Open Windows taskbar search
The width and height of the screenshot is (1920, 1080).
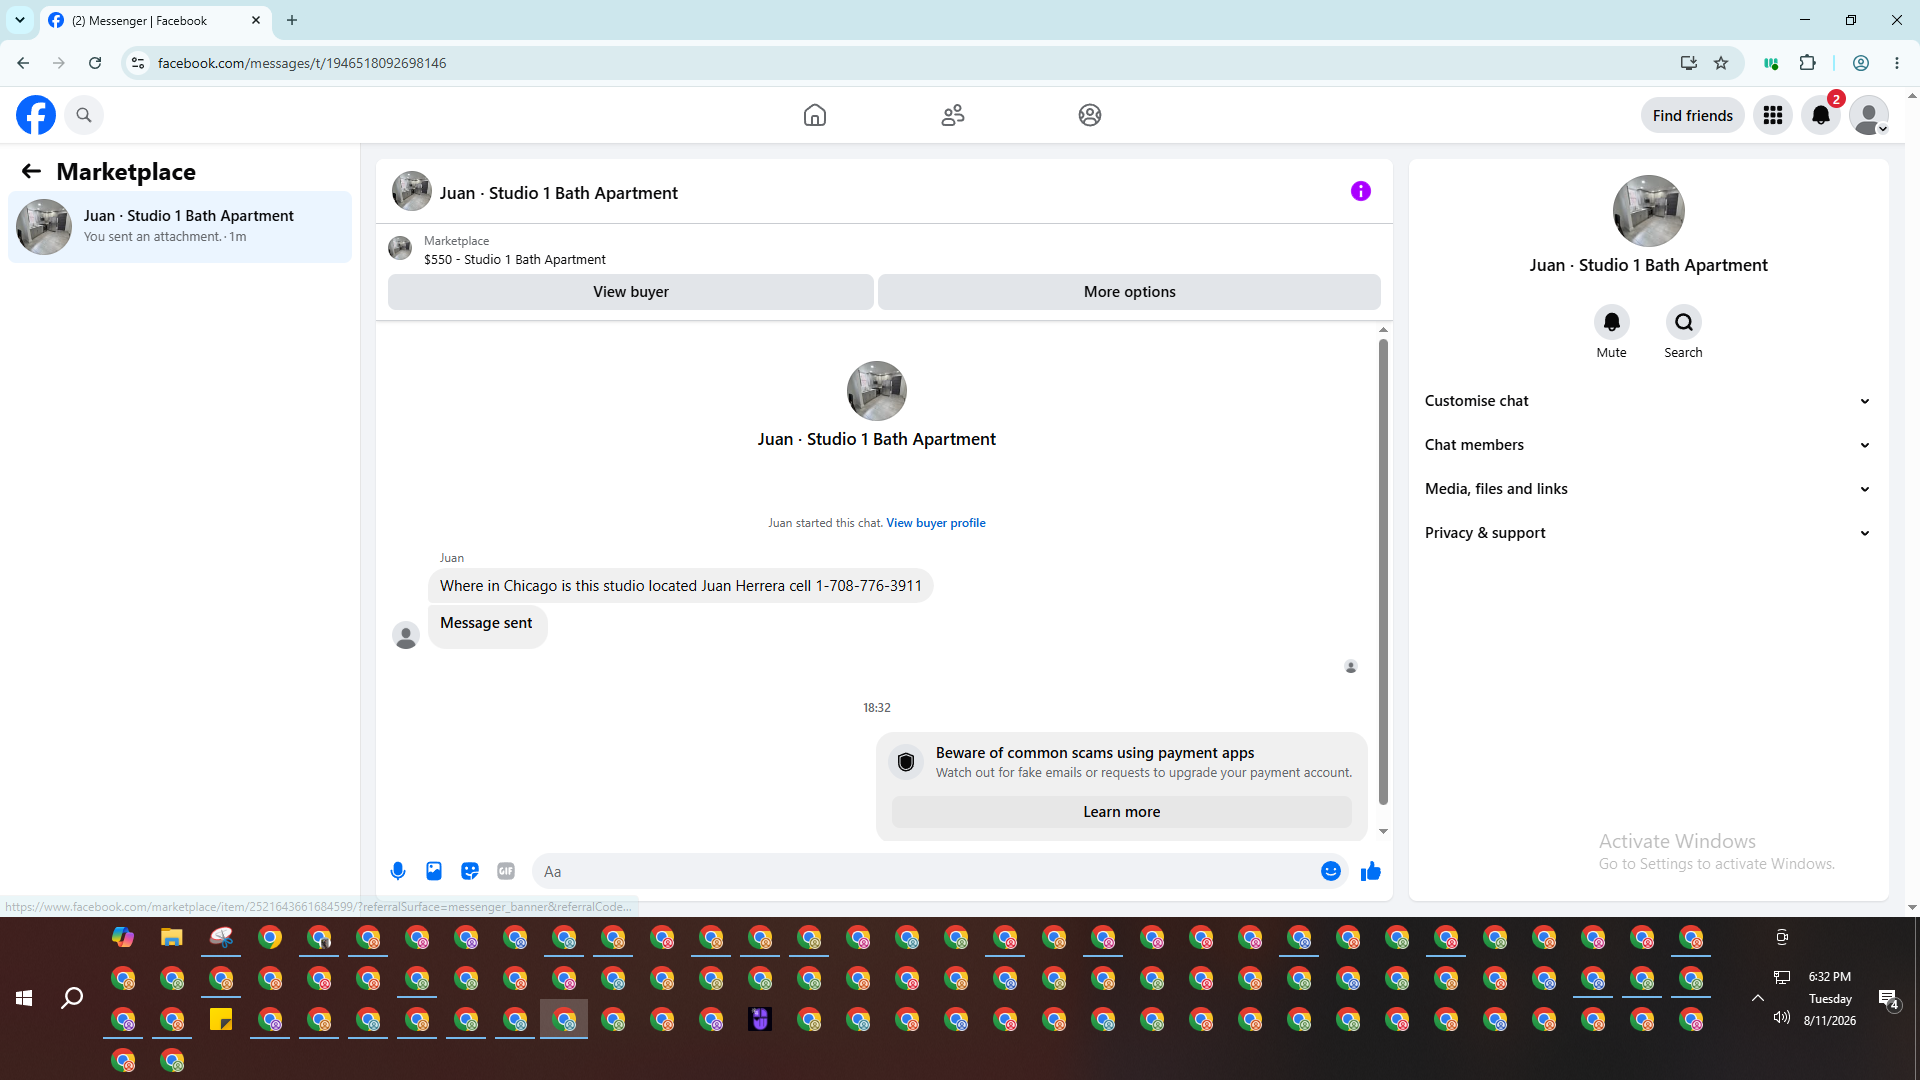pos(72,998)
